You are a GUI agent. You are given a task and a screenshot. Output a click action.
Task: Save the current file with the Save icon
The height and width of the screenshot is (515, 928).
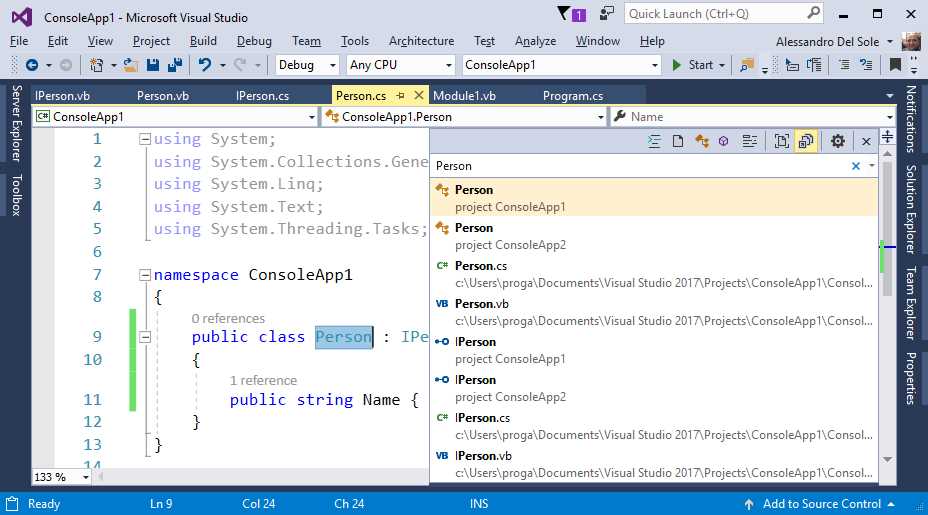[153, 65]
